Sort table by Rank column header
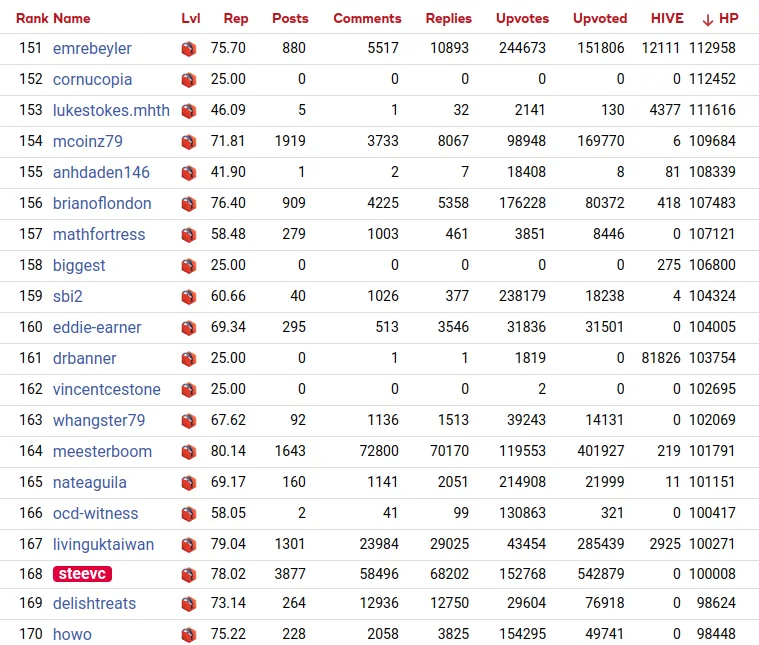759x645 pixels. tap(32, 18)
